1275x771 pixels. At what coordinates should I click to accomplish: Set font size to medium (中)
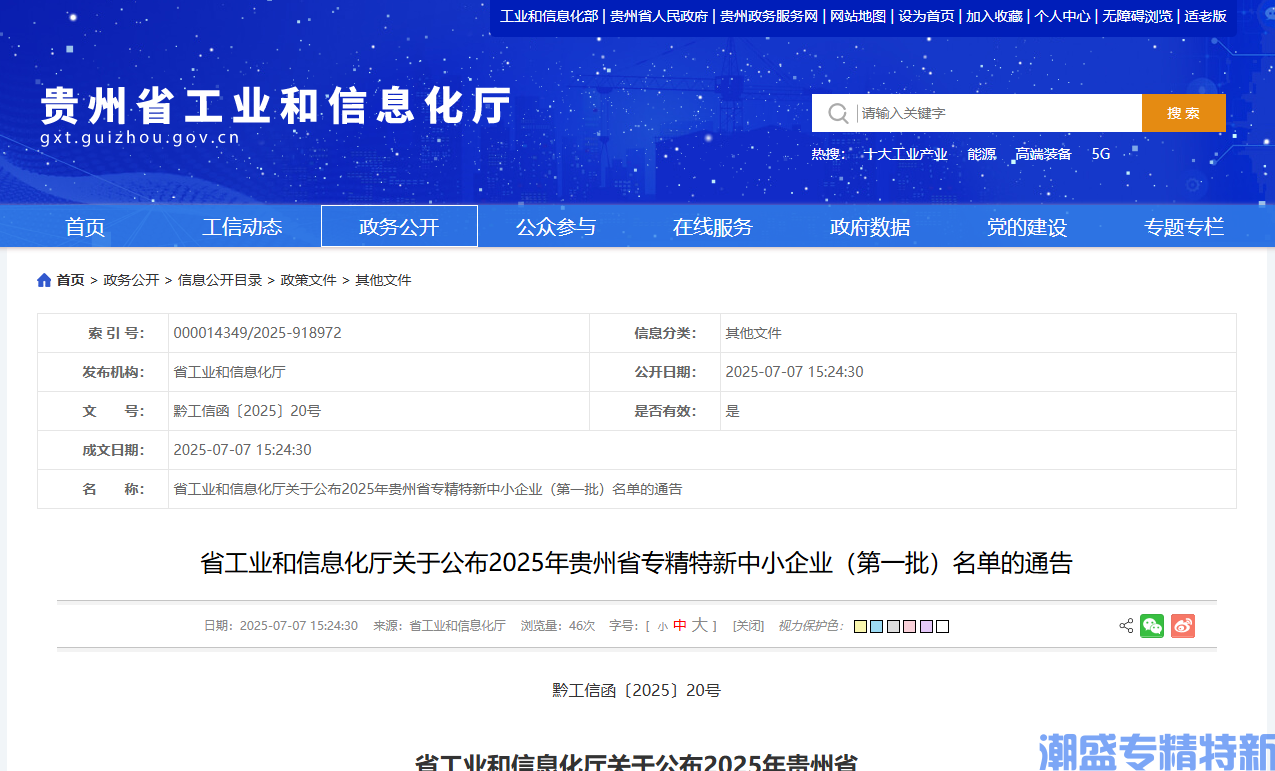[680, 626]
